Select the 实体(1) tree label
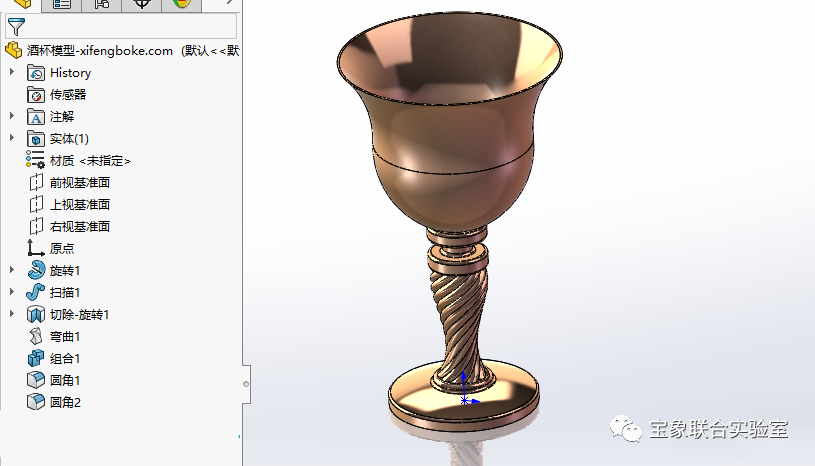Image resolution: width=815 pixels, height=466 pixels. (69, 139)
